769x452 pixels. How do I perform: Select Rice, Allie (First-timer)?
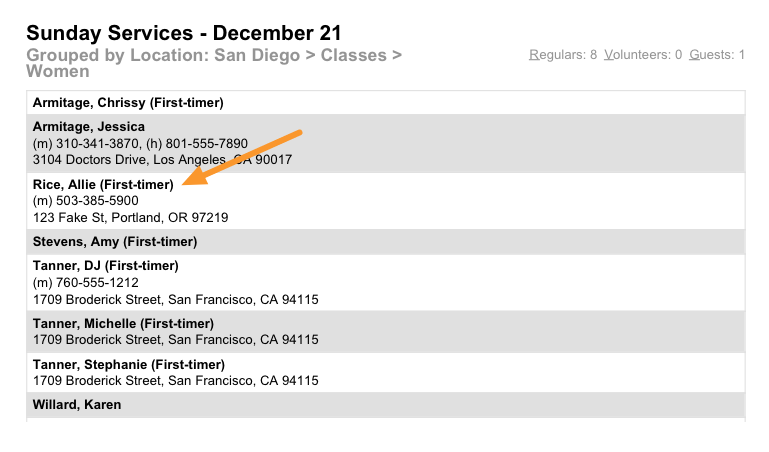[x=103, y=184]
